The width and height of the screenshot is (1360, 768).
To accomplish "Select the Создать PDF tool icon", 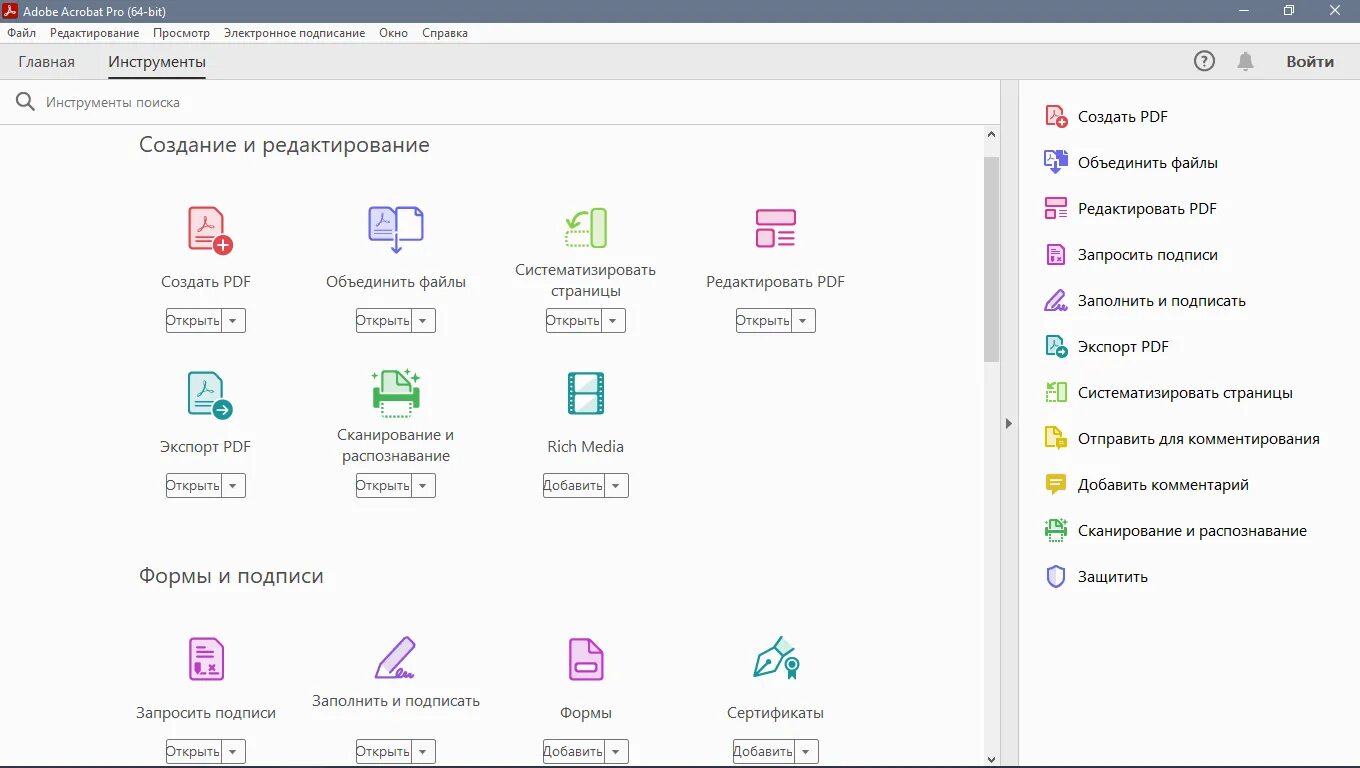I will (x=205, y=228).
